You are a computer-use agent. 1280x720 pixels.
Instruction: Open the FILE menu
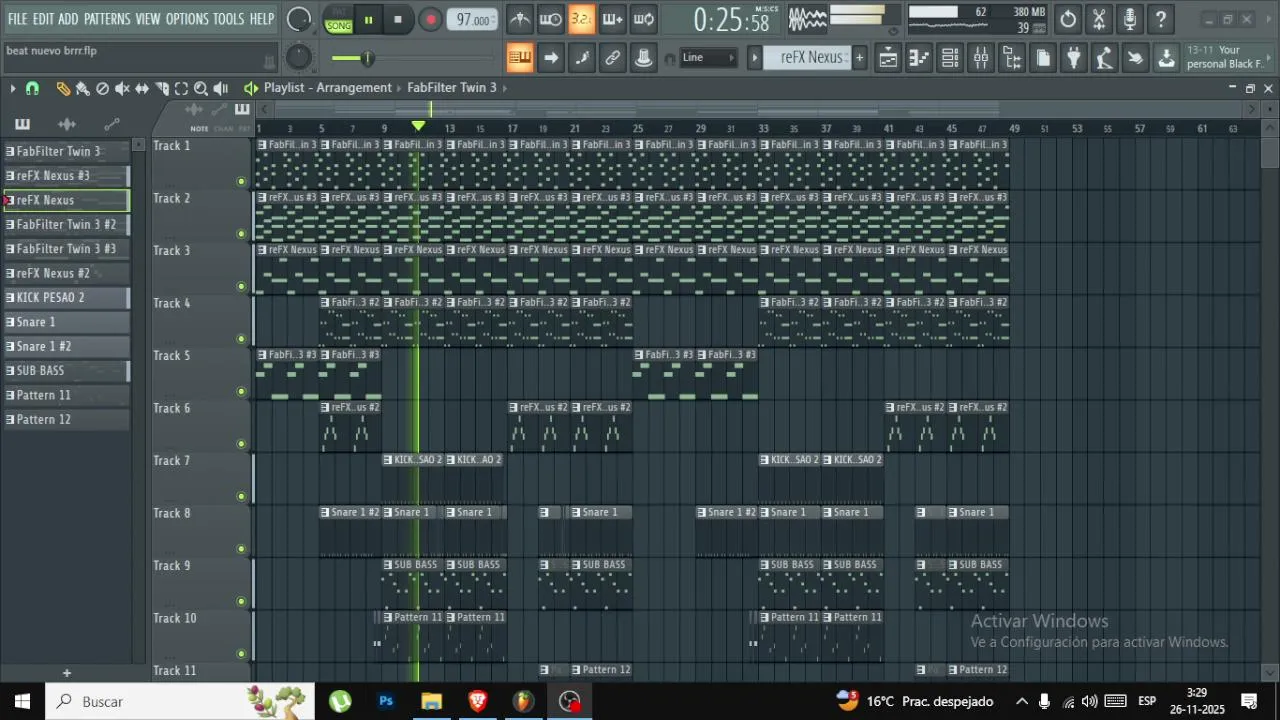coord(17,19)
